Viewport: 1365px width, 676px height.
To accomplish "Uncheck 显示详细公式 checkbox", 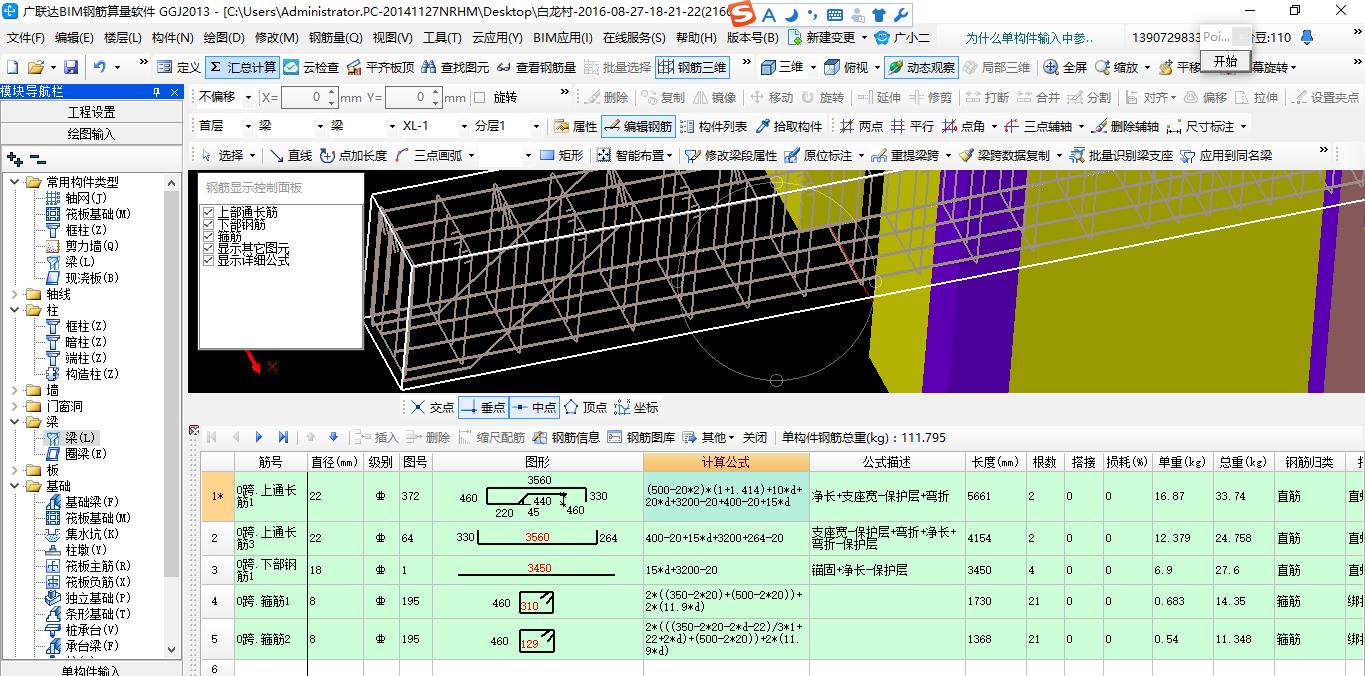I will [x=208, y=260].
